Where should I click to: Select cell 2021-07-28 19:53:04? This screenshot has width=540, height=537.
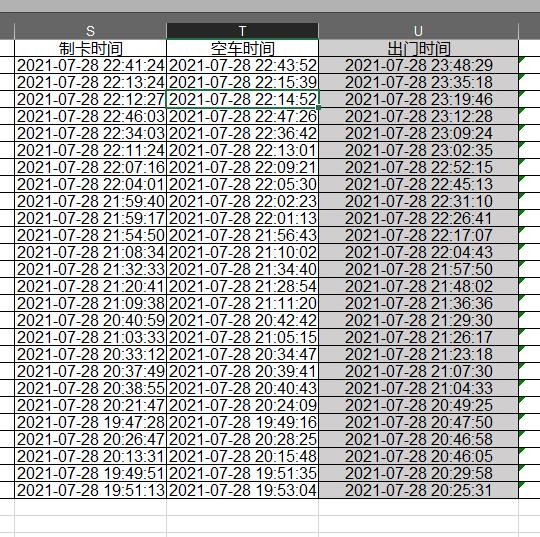242,490
